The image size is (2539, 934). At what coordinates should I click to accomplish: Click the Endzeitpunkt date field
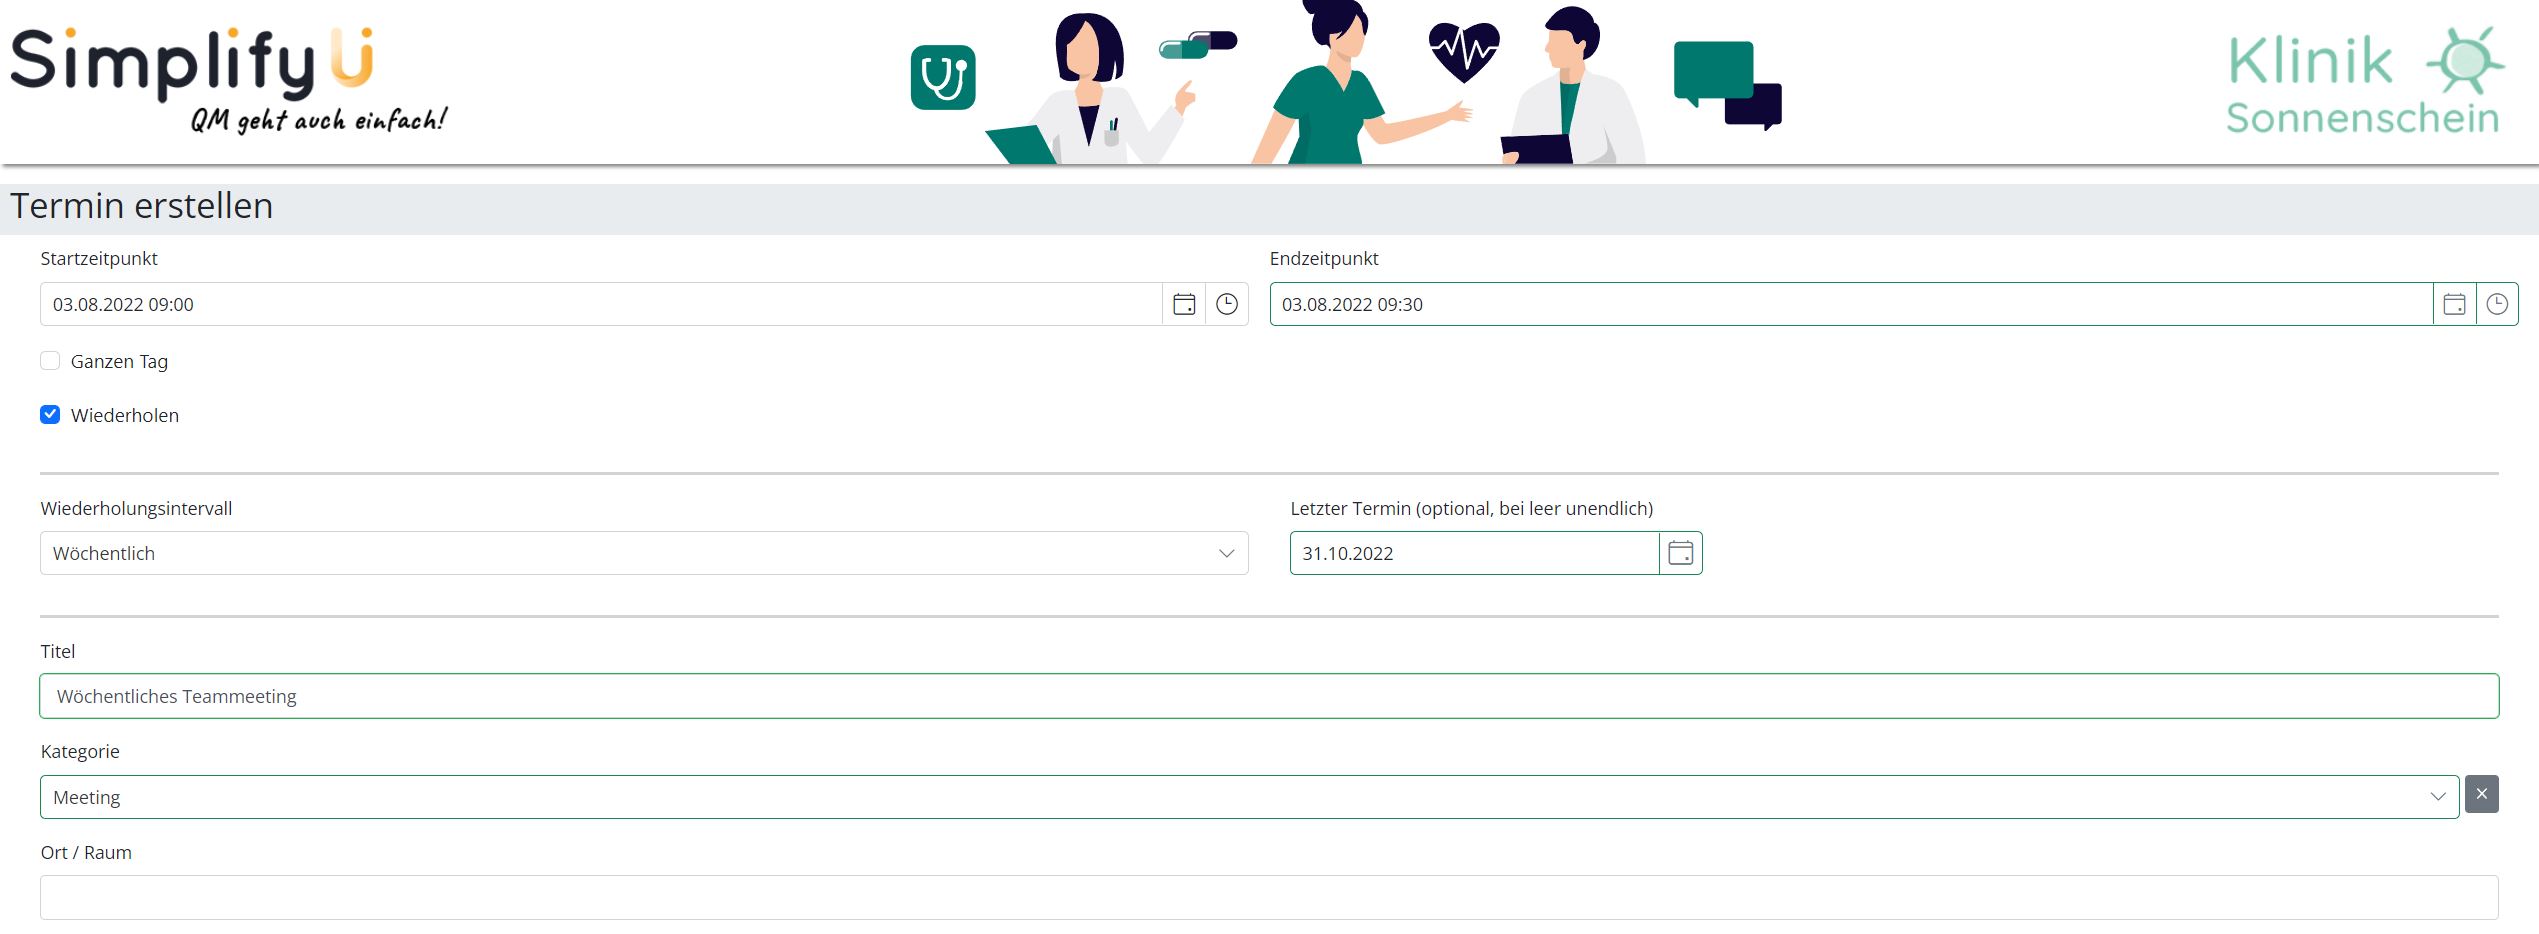tap(1851, 304)
